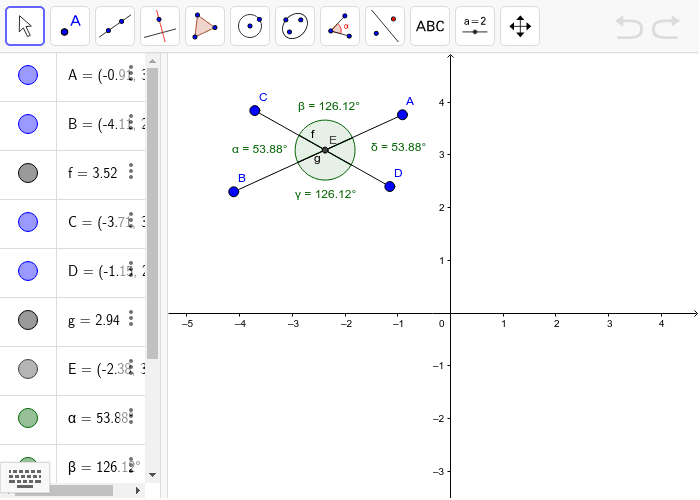Select the β = 126.12° algebra entry

click(x=104, y=467)
